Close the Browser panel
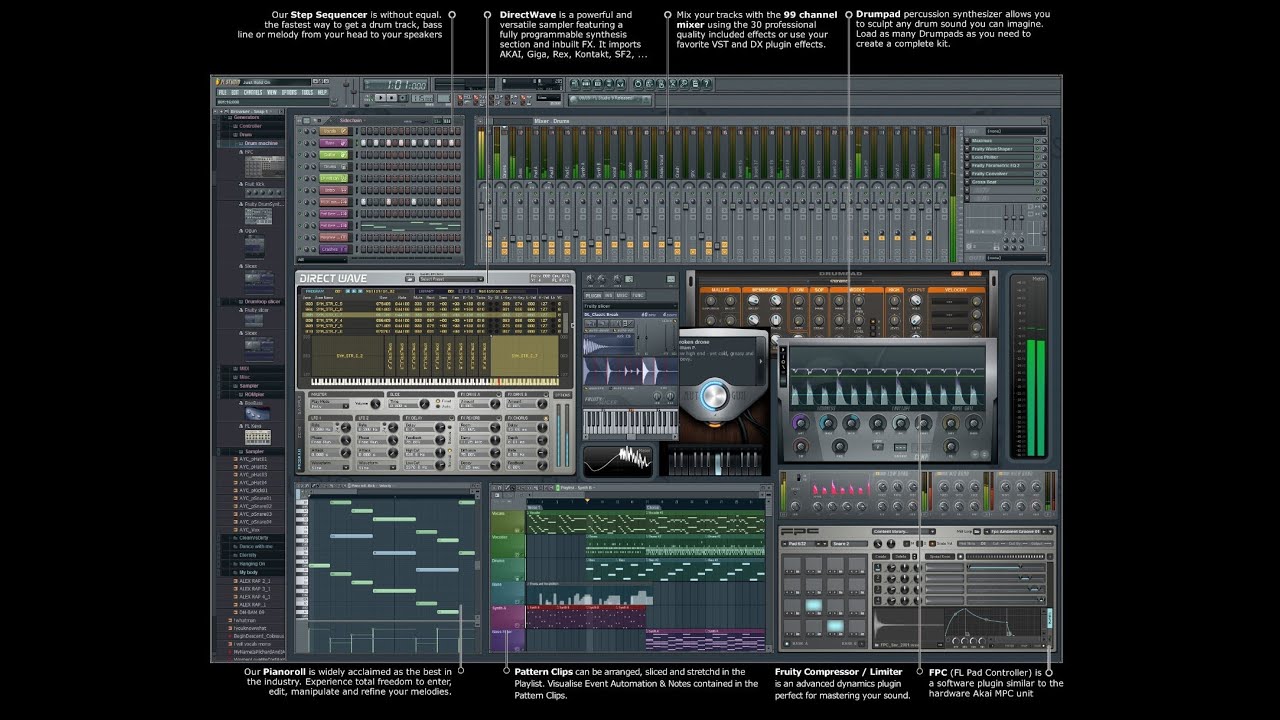 point(281,111)
